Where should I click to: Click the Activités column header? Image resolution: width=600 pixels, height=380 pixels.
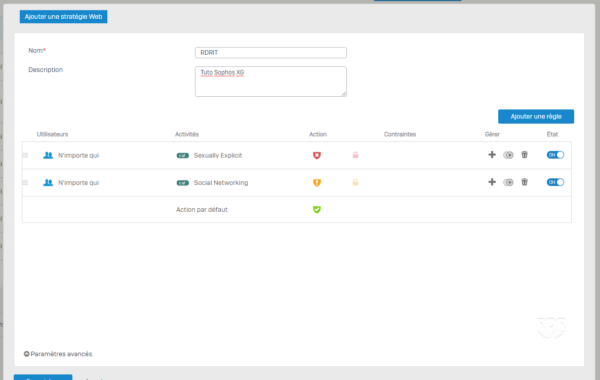pyautogui.click(x=187, y=134)
